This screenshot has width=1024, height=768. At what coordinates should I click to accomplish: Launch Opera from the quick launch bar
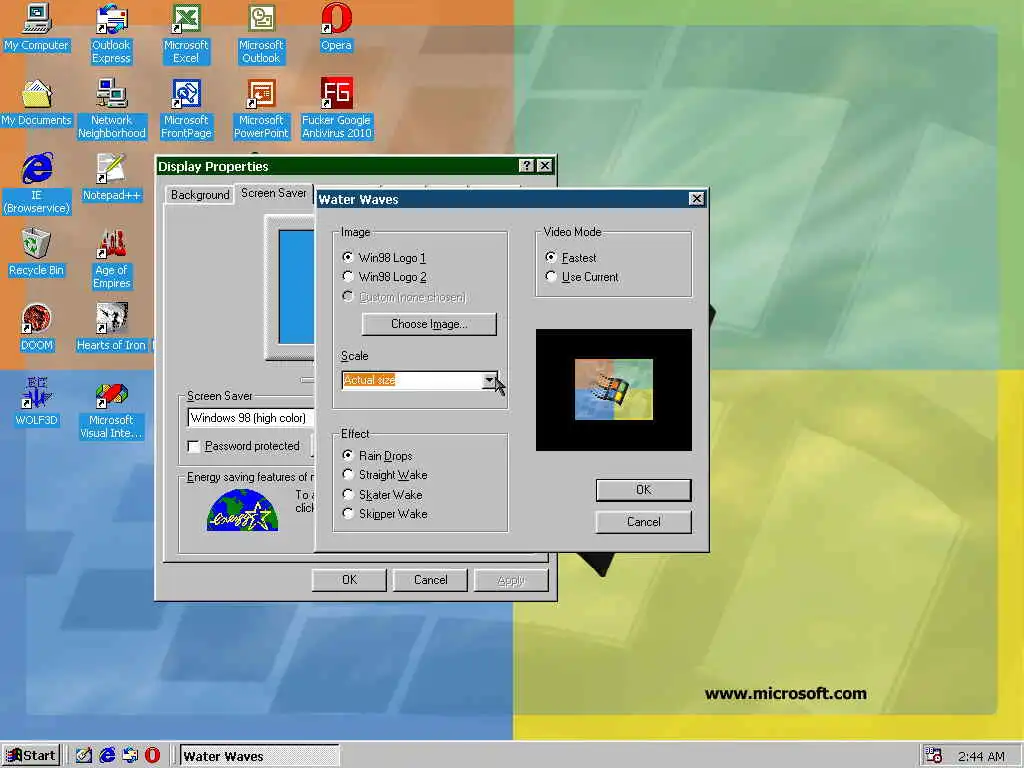[152, 756]
